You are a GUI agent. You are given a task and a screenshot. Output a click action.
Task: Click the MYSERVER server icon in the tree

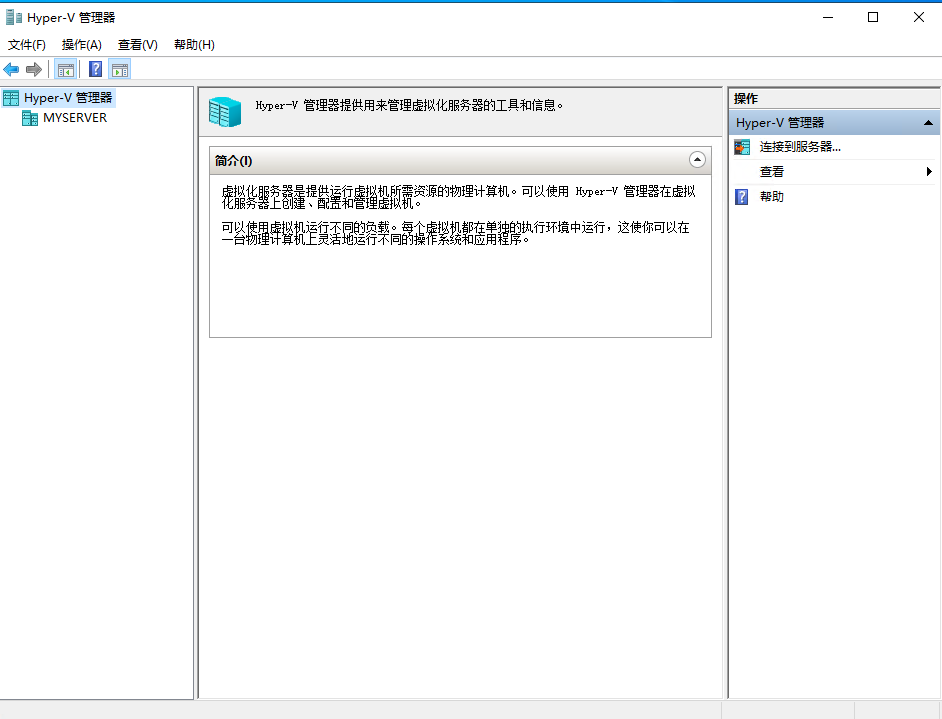[30, 118]
